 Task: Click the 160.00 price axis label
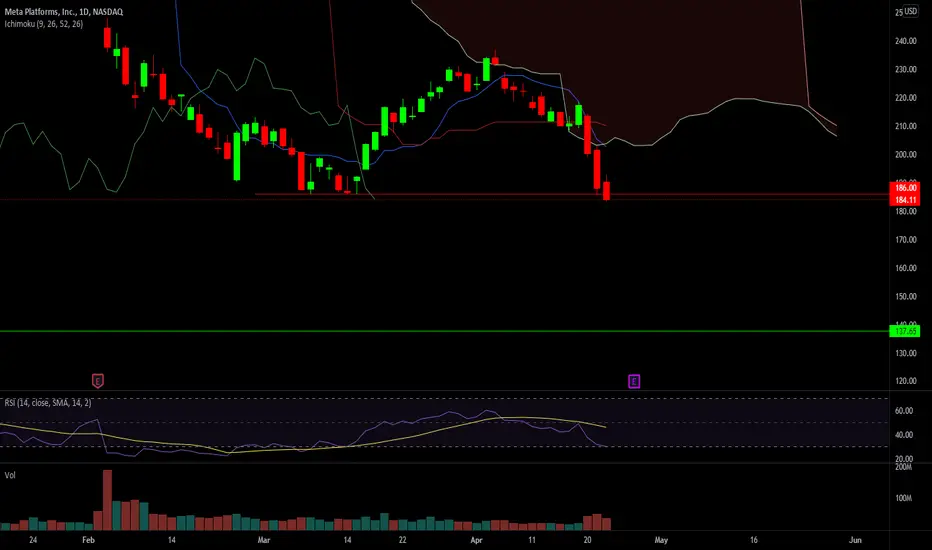[905, 268]
